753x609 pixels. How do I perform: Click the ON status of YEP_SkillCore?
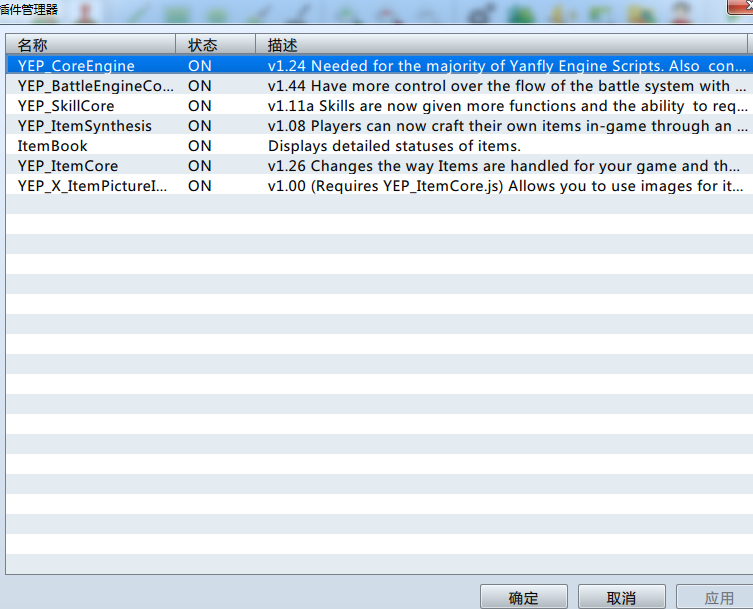pos(200,106)
